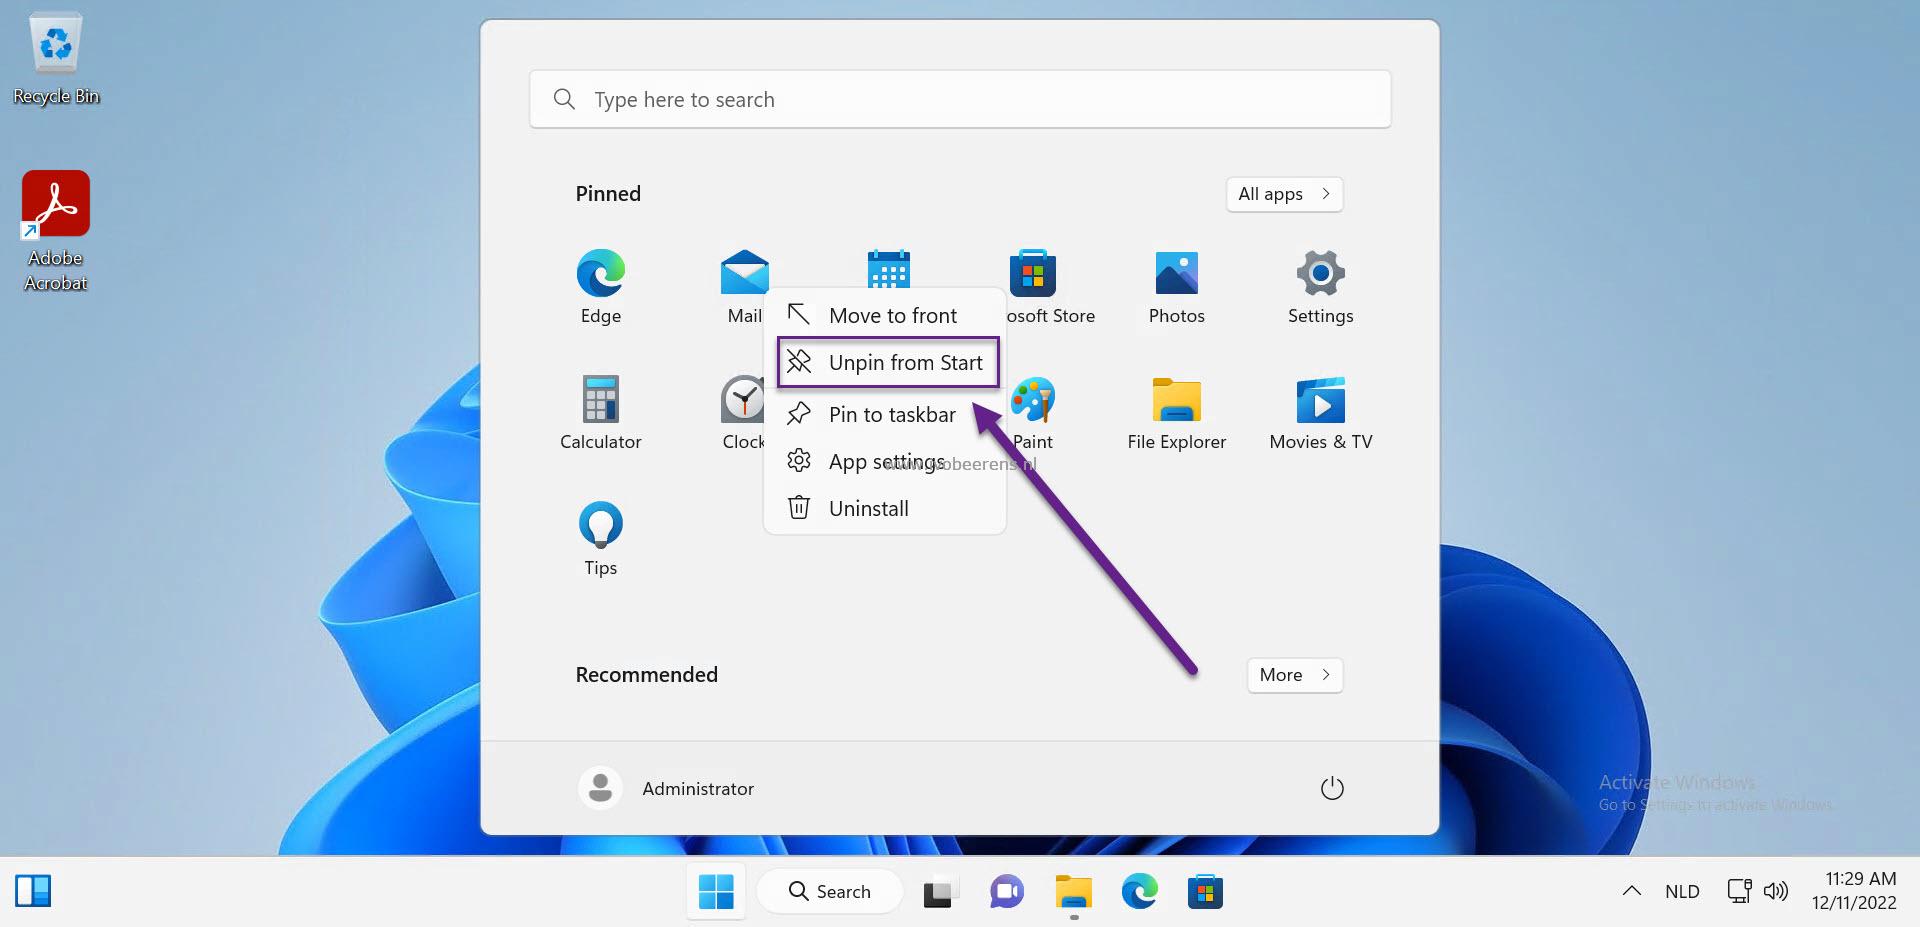1920x927 pixels.
Task: Open Movies & TV app
Action: pos(1320,413)
